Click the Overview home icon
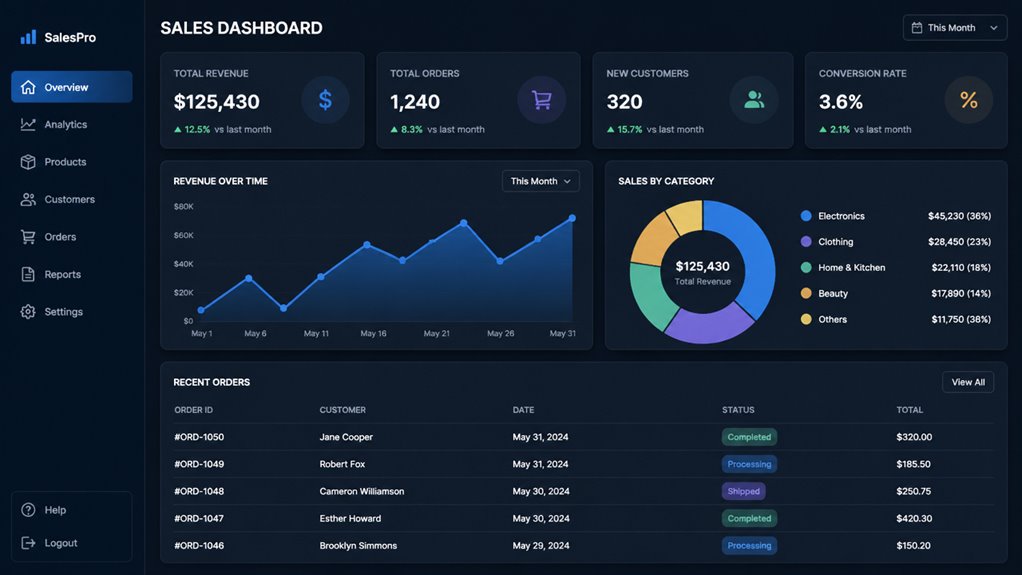This screenshot has width=1022, height=575. coord(28,87)
